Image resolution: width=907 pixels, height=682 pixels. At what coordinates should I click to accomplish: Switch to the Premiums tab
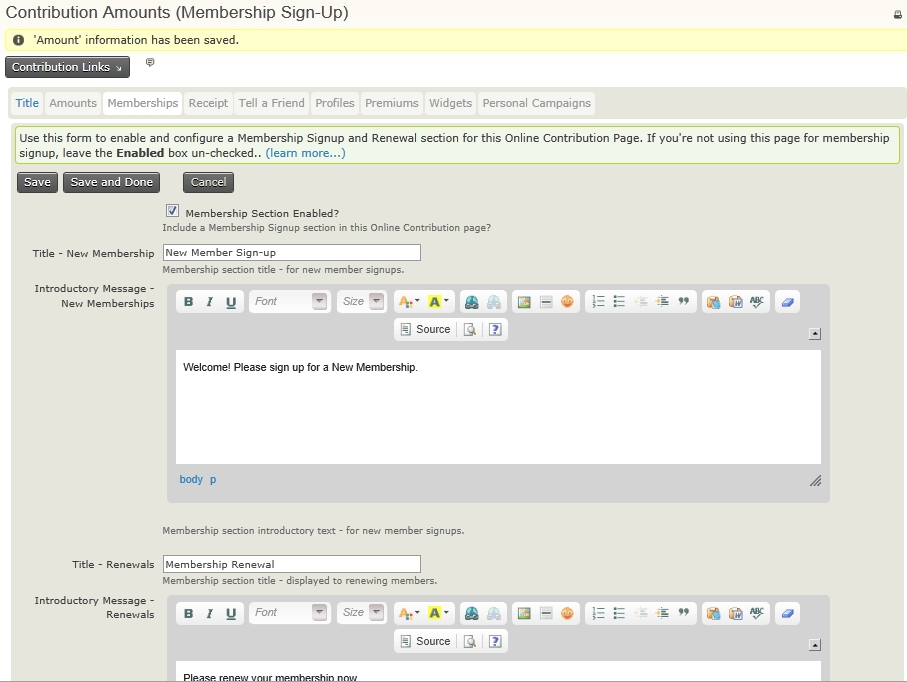click(x=391, y=103)
